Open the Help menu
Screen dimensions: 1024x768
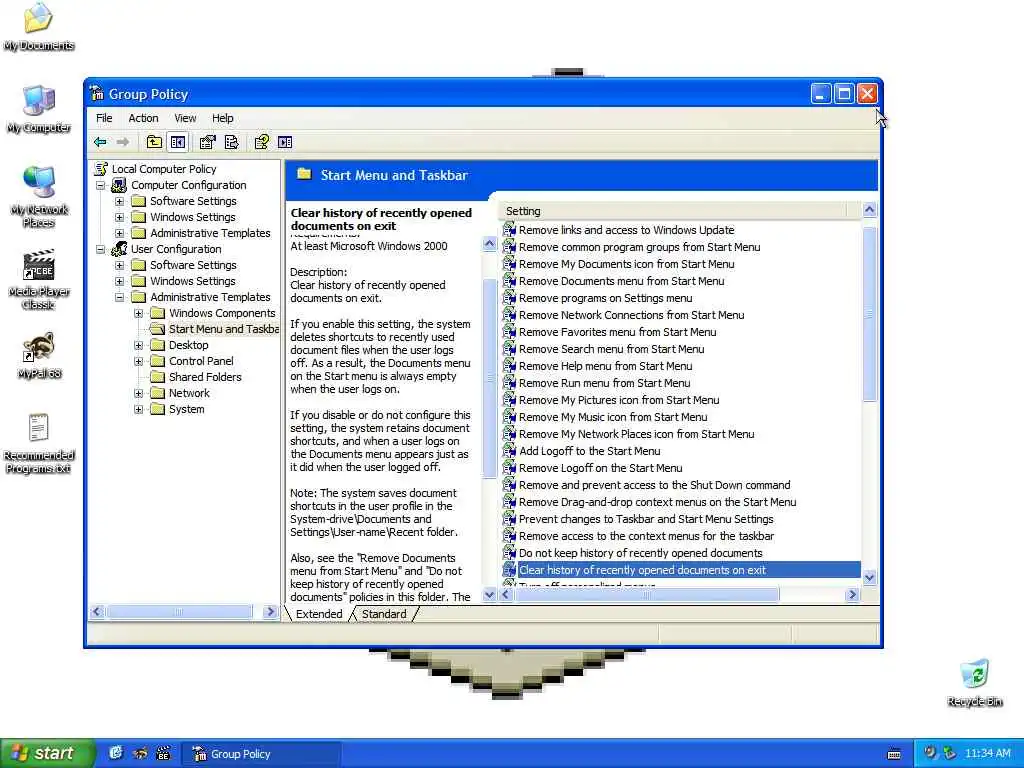[223, 118]
